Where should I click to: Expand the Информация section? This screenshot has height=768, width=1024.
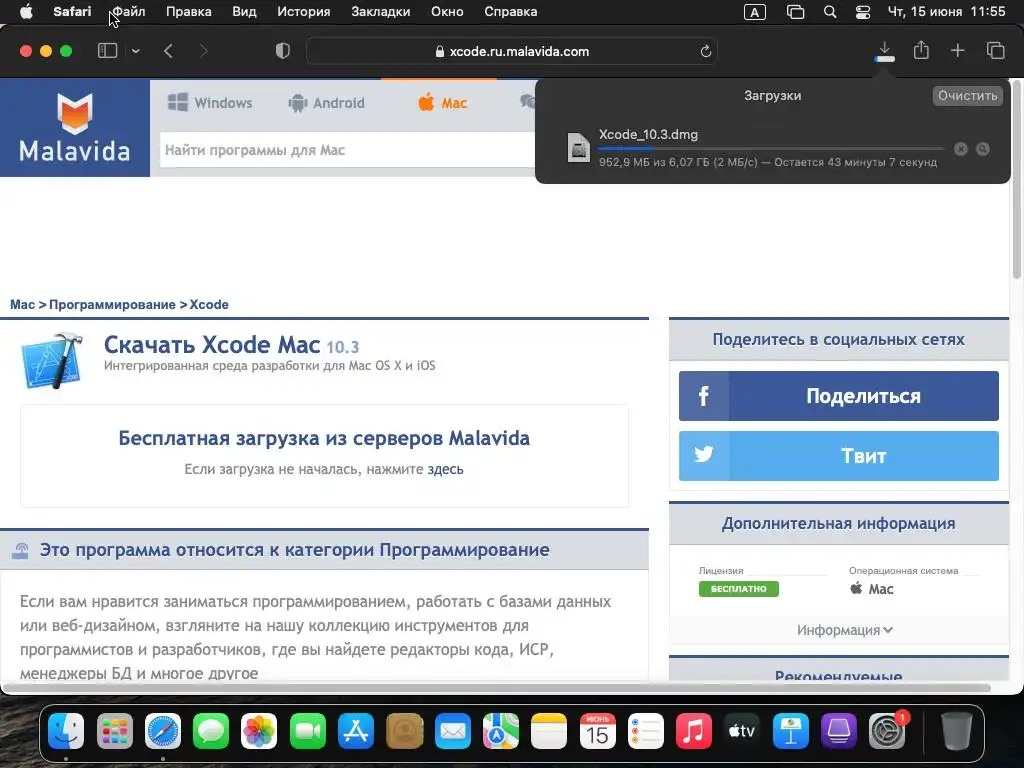coord(844,630)
